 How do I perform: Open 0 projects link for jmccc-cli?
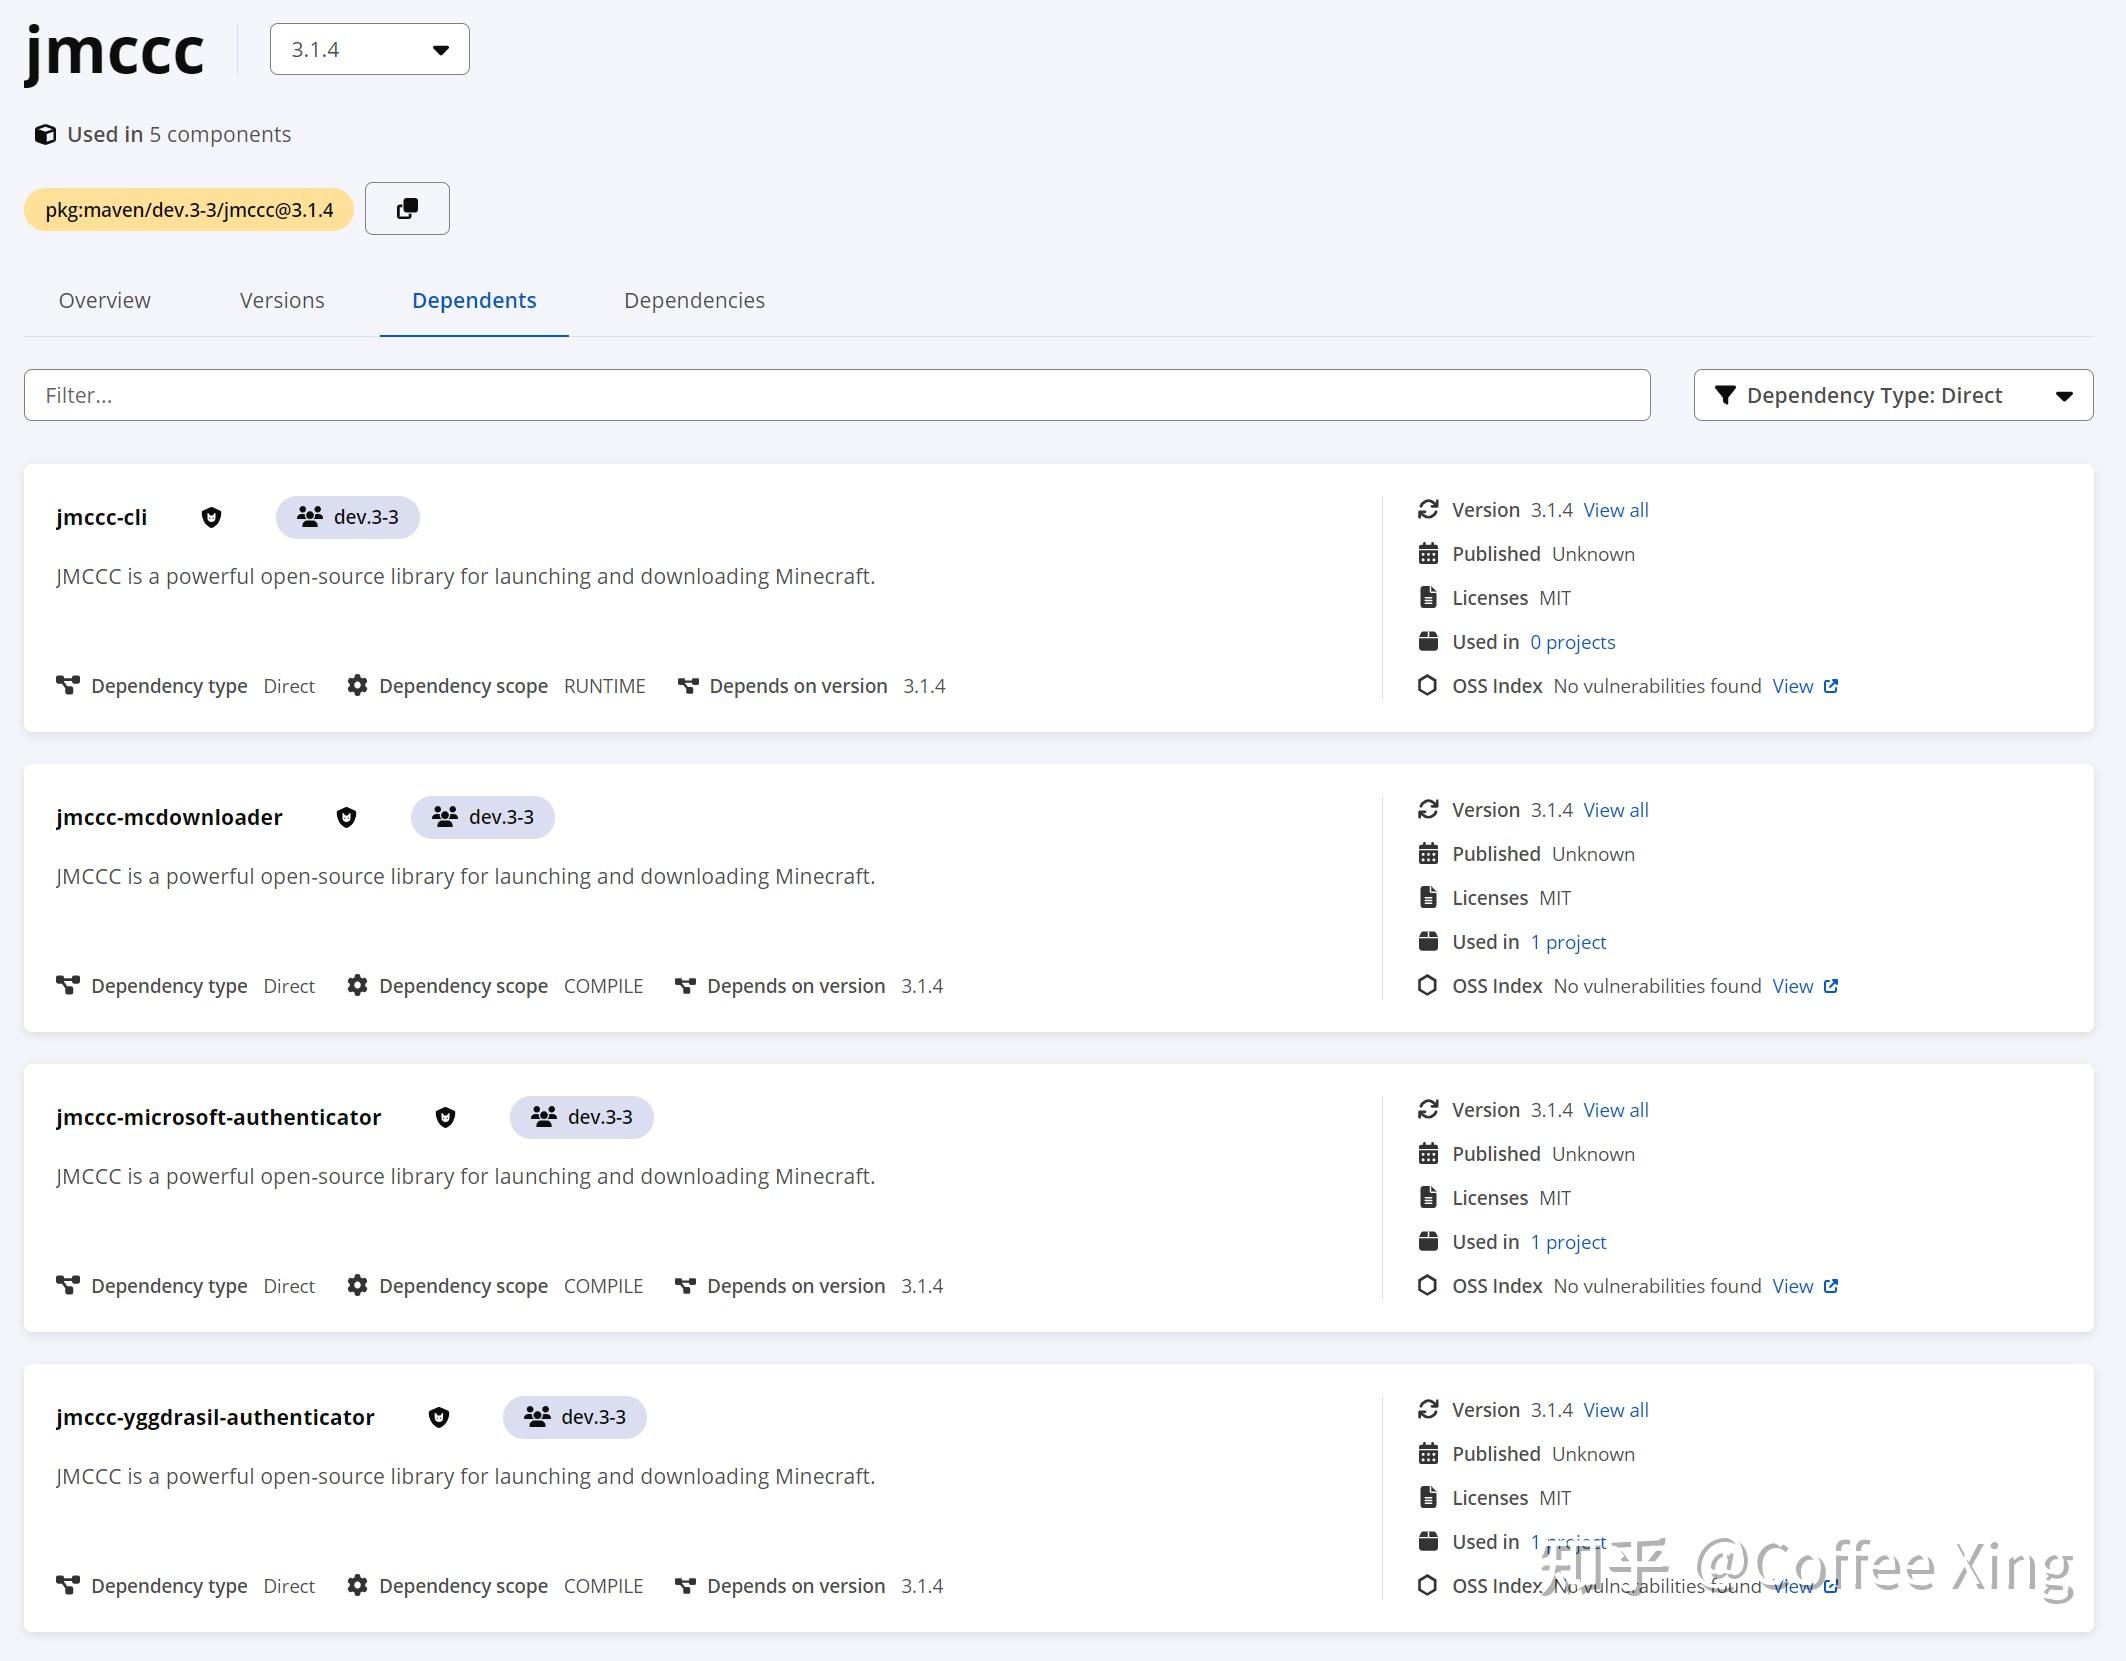pyautogui.click(x=1572, y=642)
